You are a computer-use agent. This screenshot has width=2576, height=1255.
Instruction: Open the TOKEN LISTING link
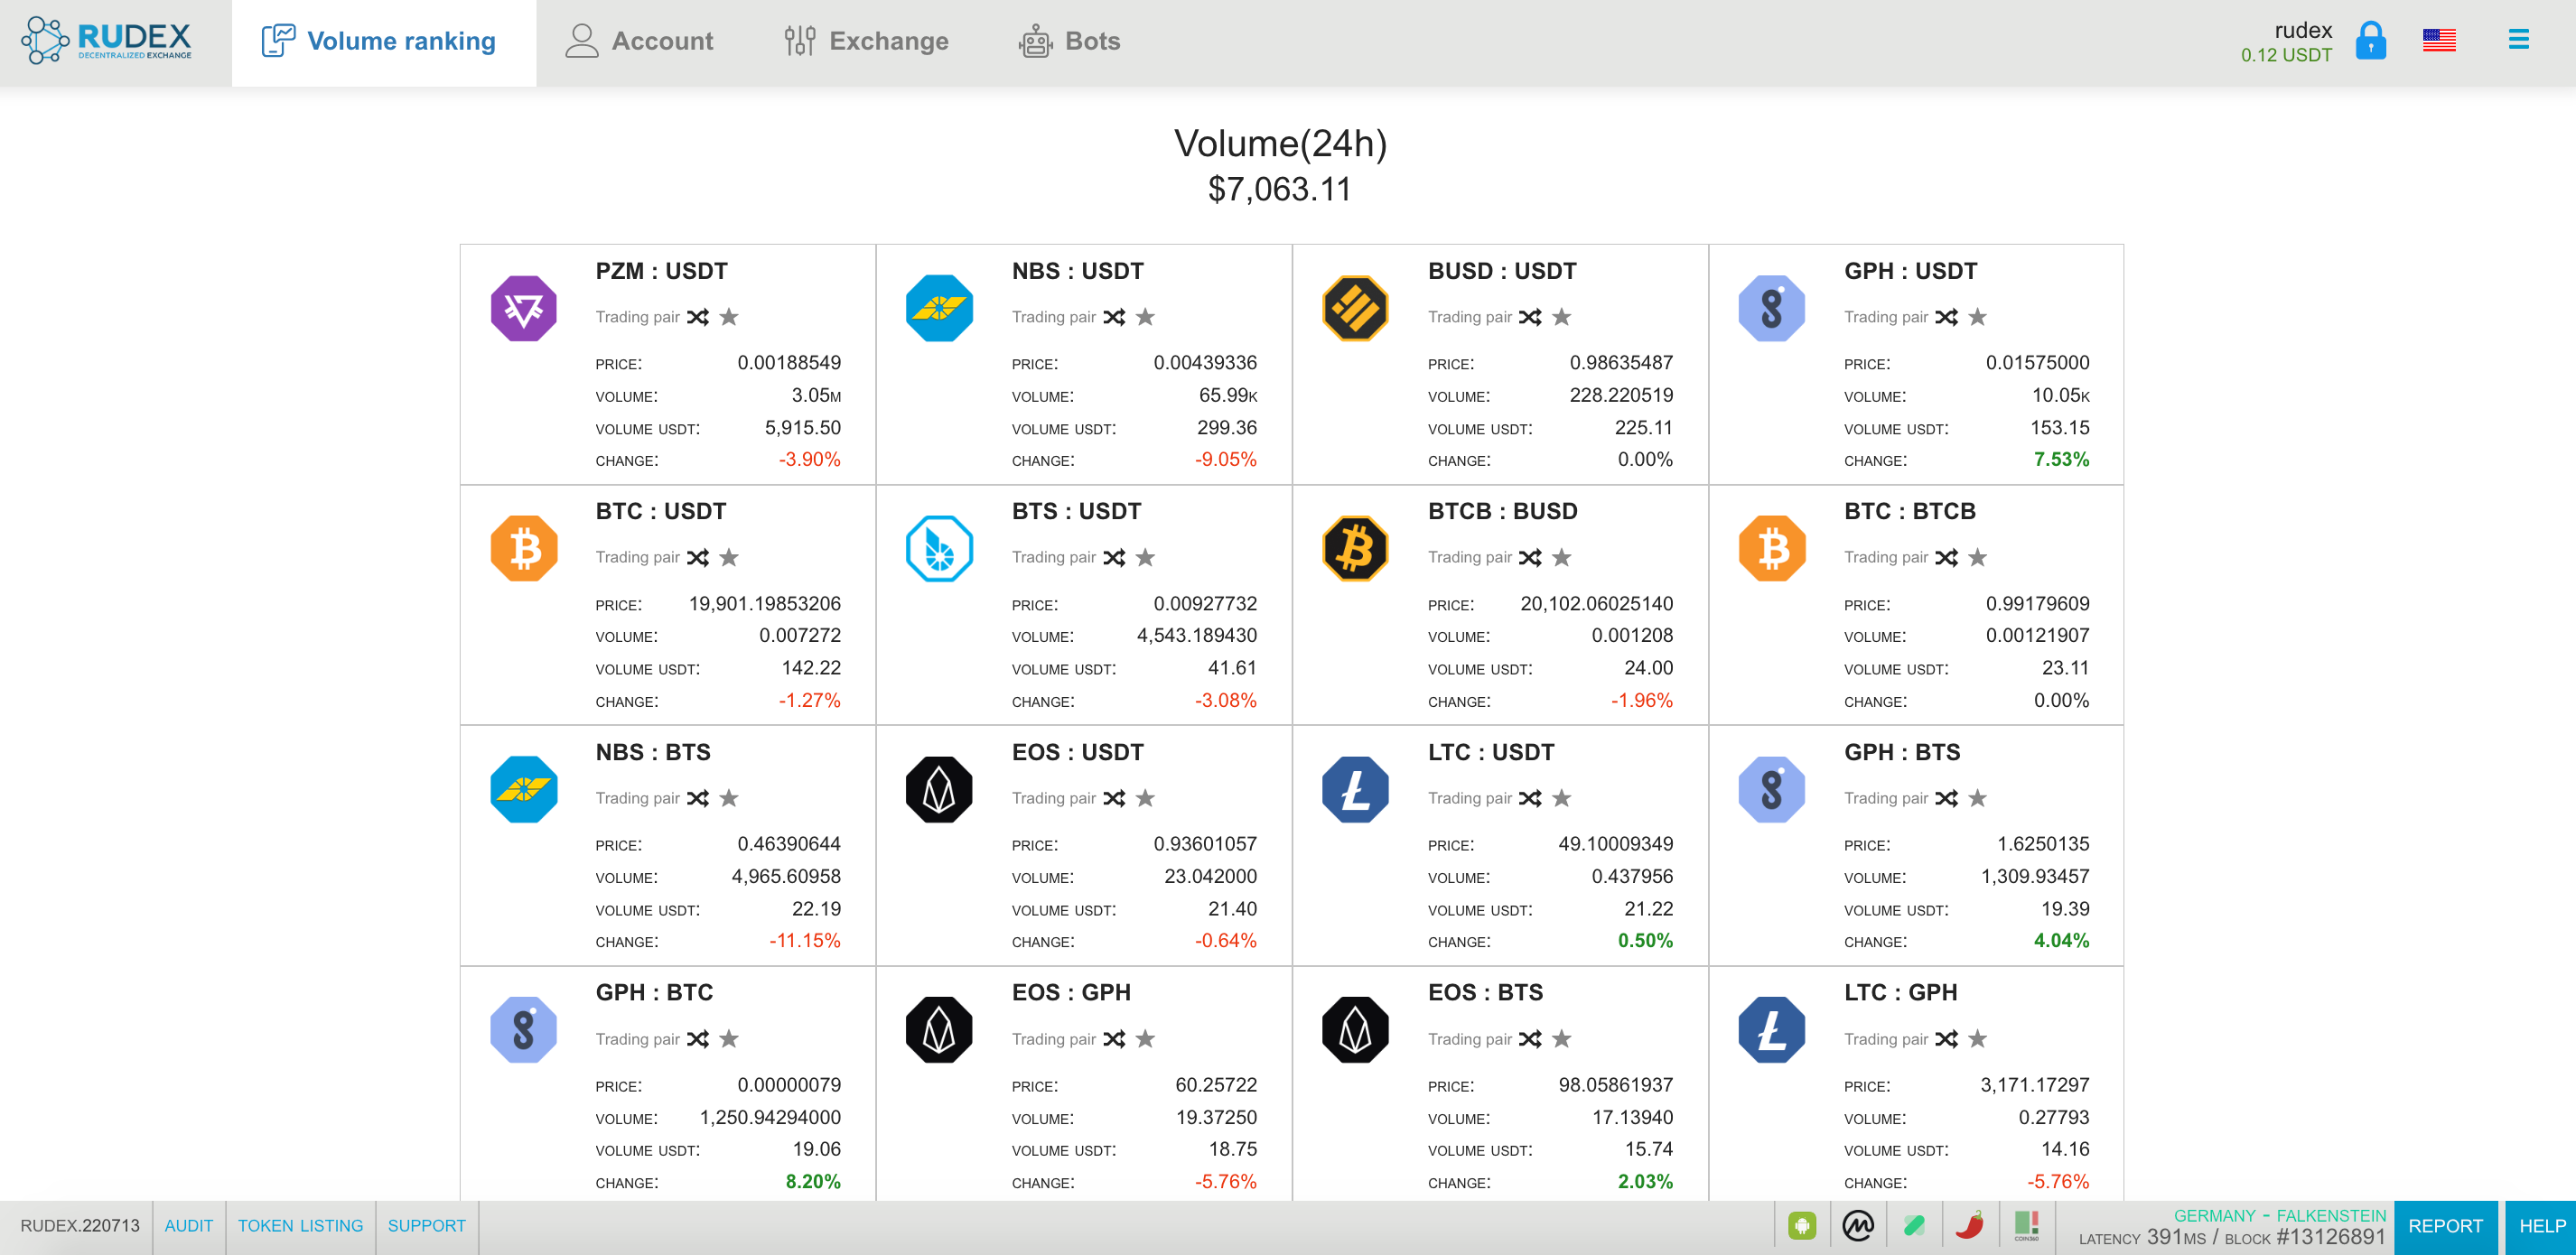point(300,1226)
